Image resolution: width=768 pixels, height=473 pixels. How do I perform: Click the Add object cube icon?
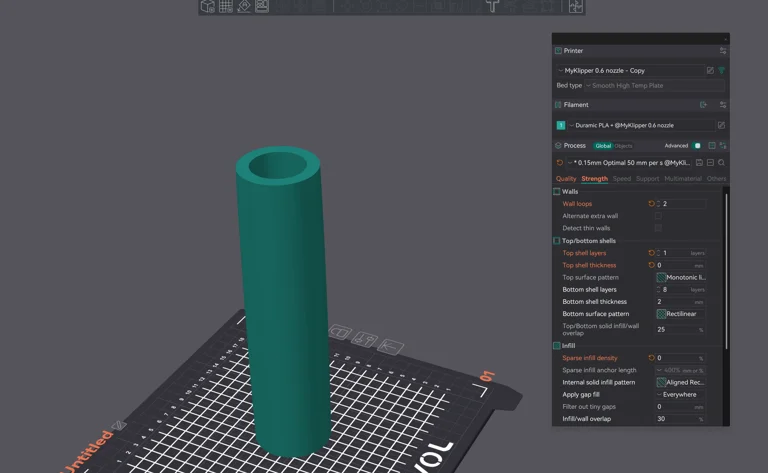coord(208,6)
